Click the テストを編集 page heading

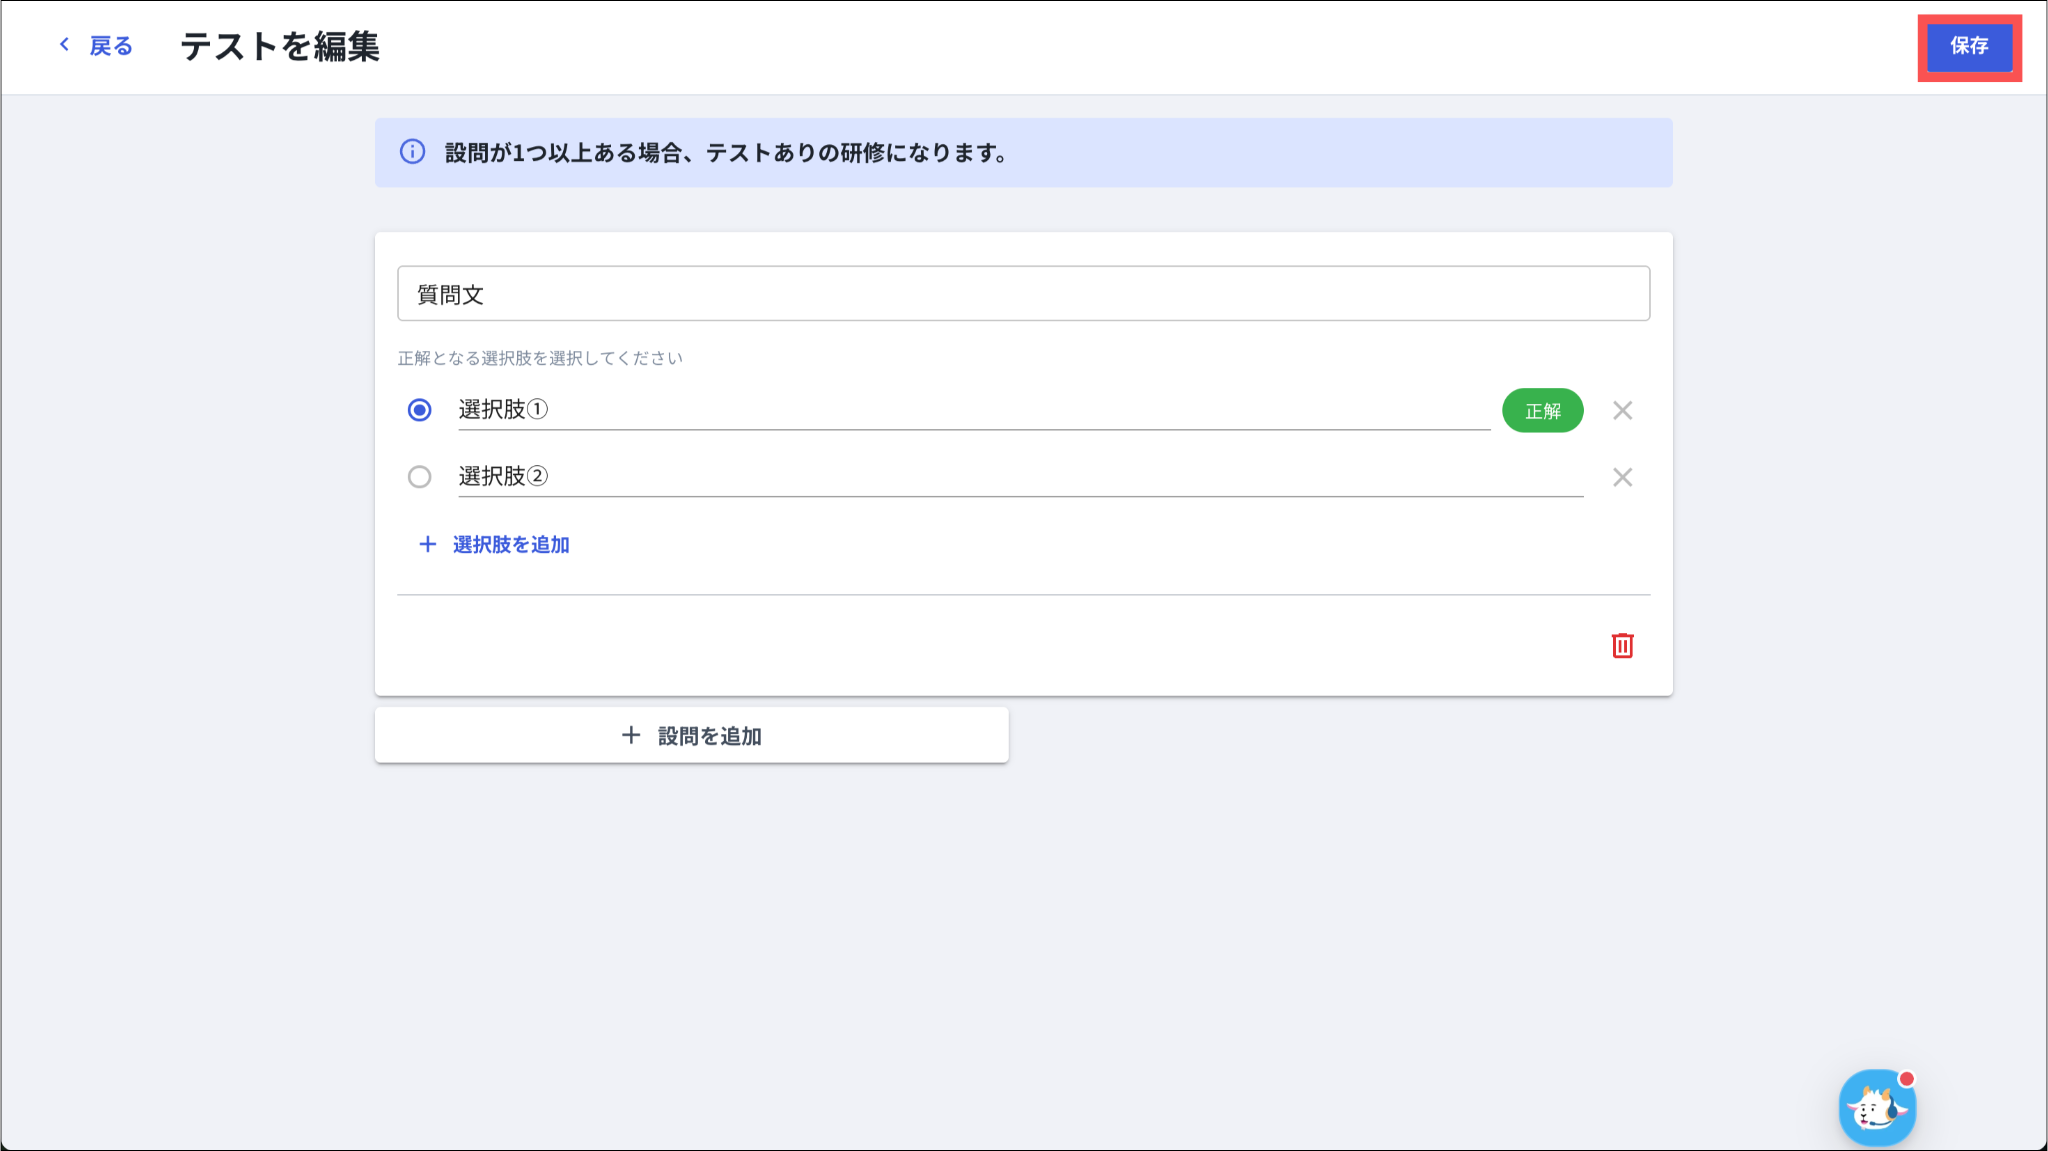(280, 47)
